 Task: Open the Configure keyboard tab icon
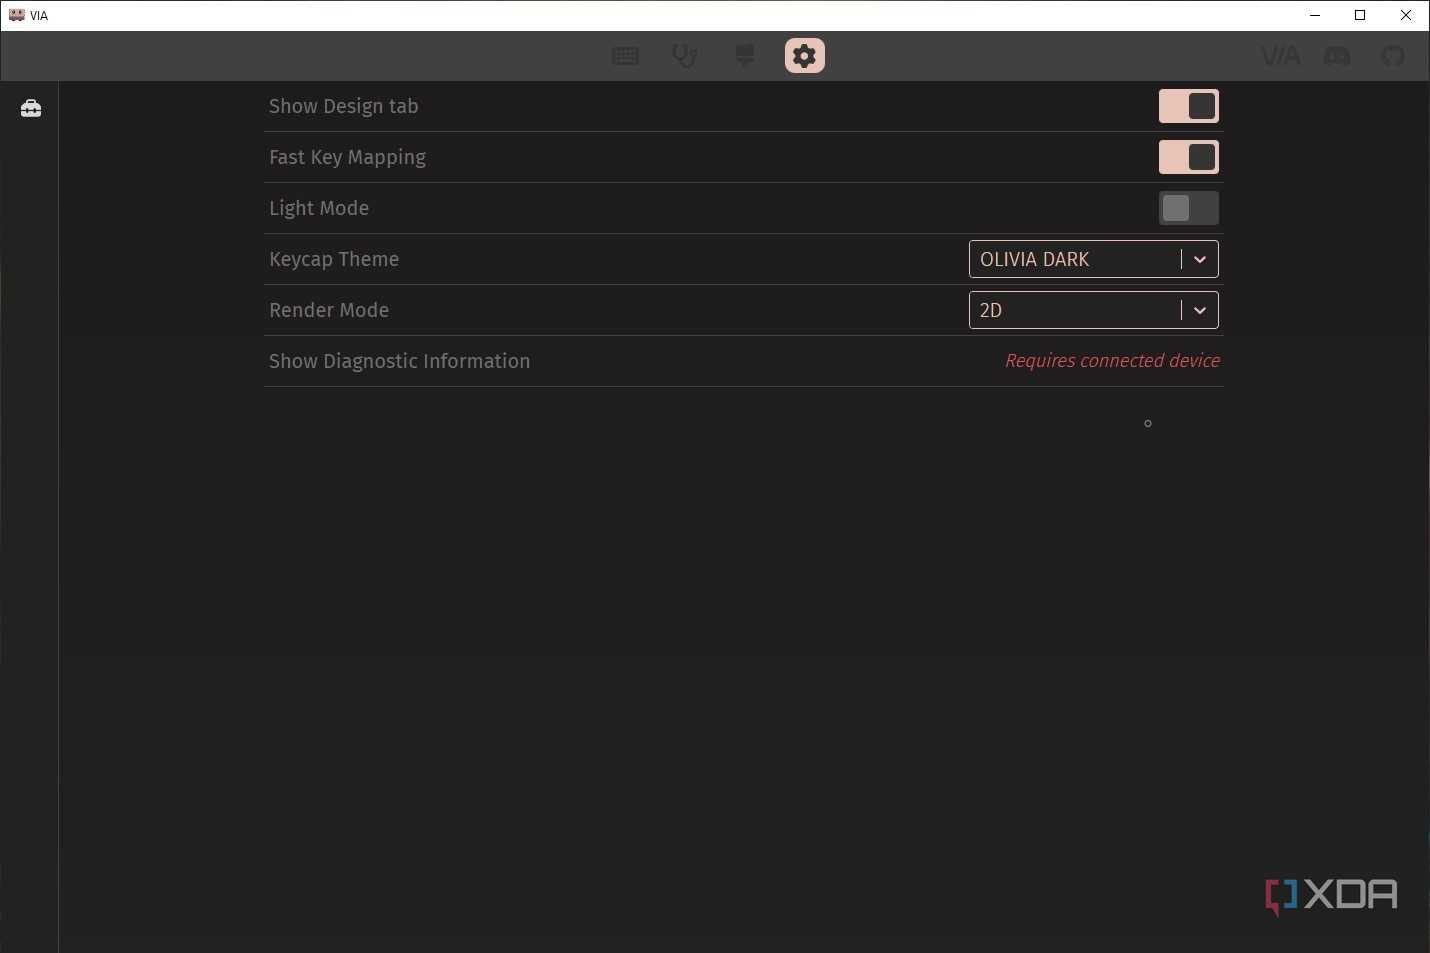pyautogui.click(x=625, y=56)
